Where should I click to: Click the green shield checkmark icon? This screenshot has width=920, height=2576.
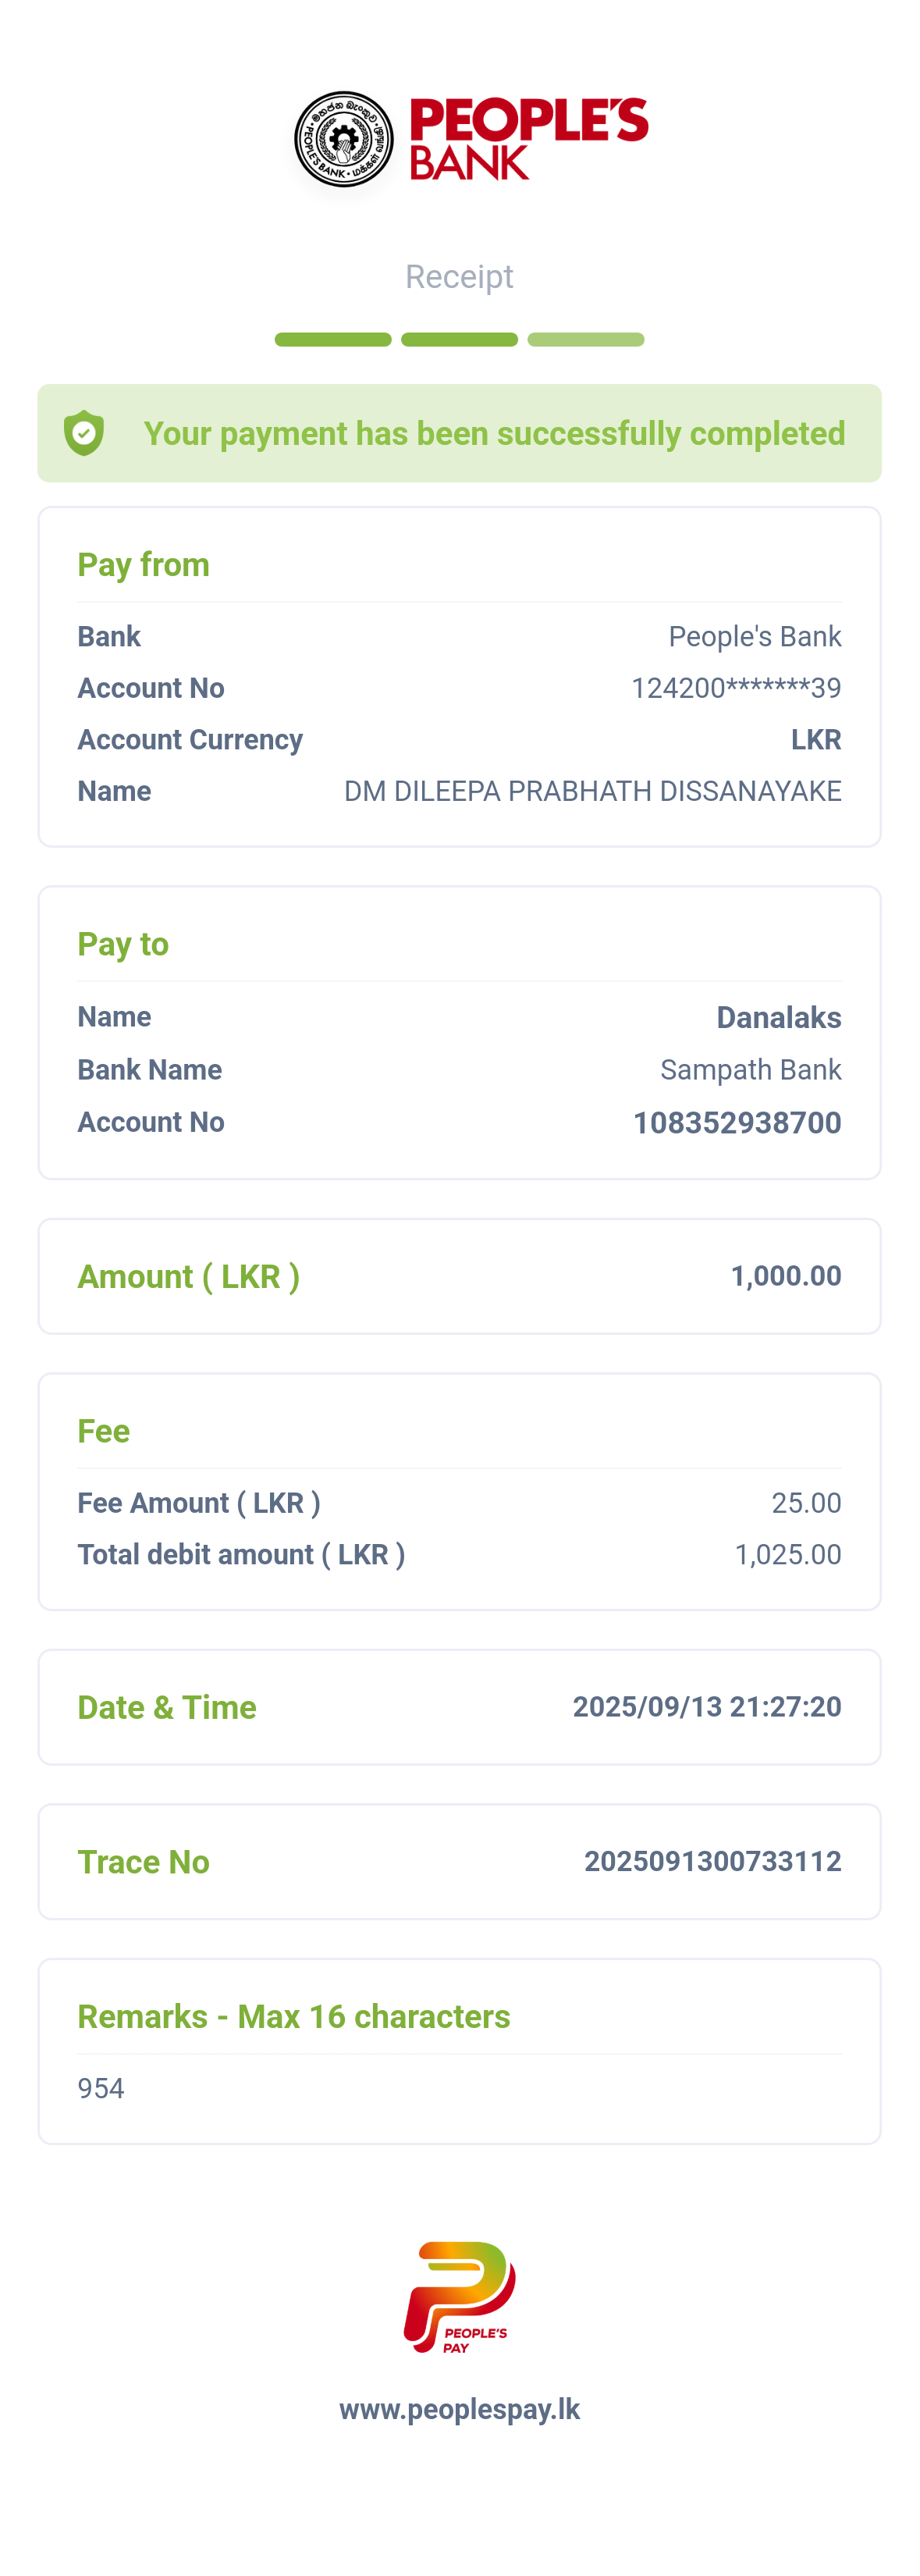click(84, 433)
